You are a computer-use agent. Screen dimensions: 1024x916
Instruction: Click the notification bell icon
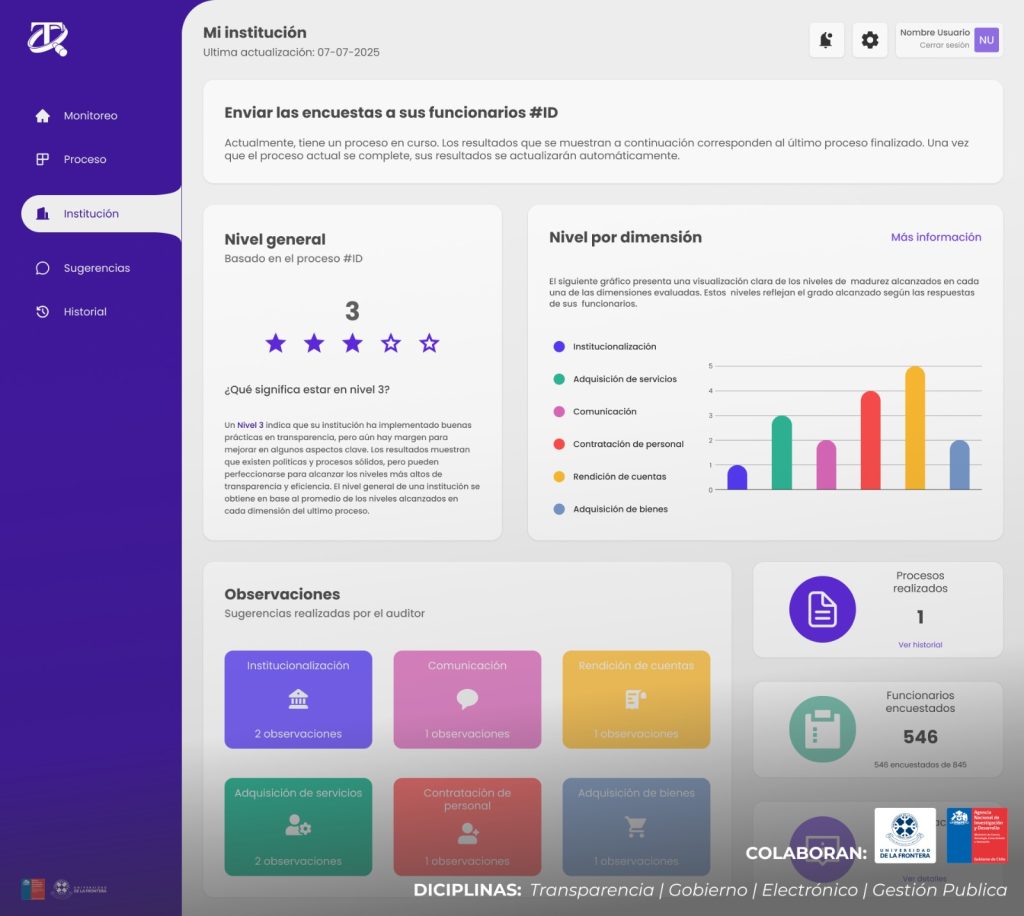click(826, 40)
